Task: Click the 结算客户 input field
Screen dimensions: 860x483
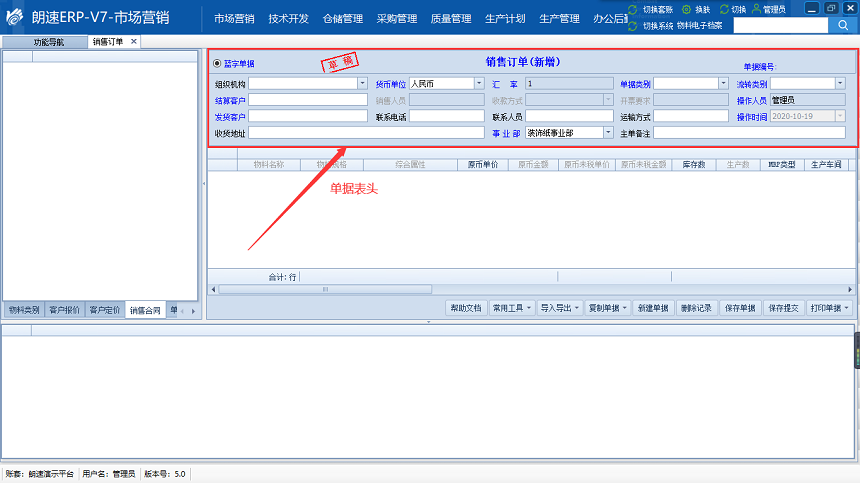Action: pos(308,100)
